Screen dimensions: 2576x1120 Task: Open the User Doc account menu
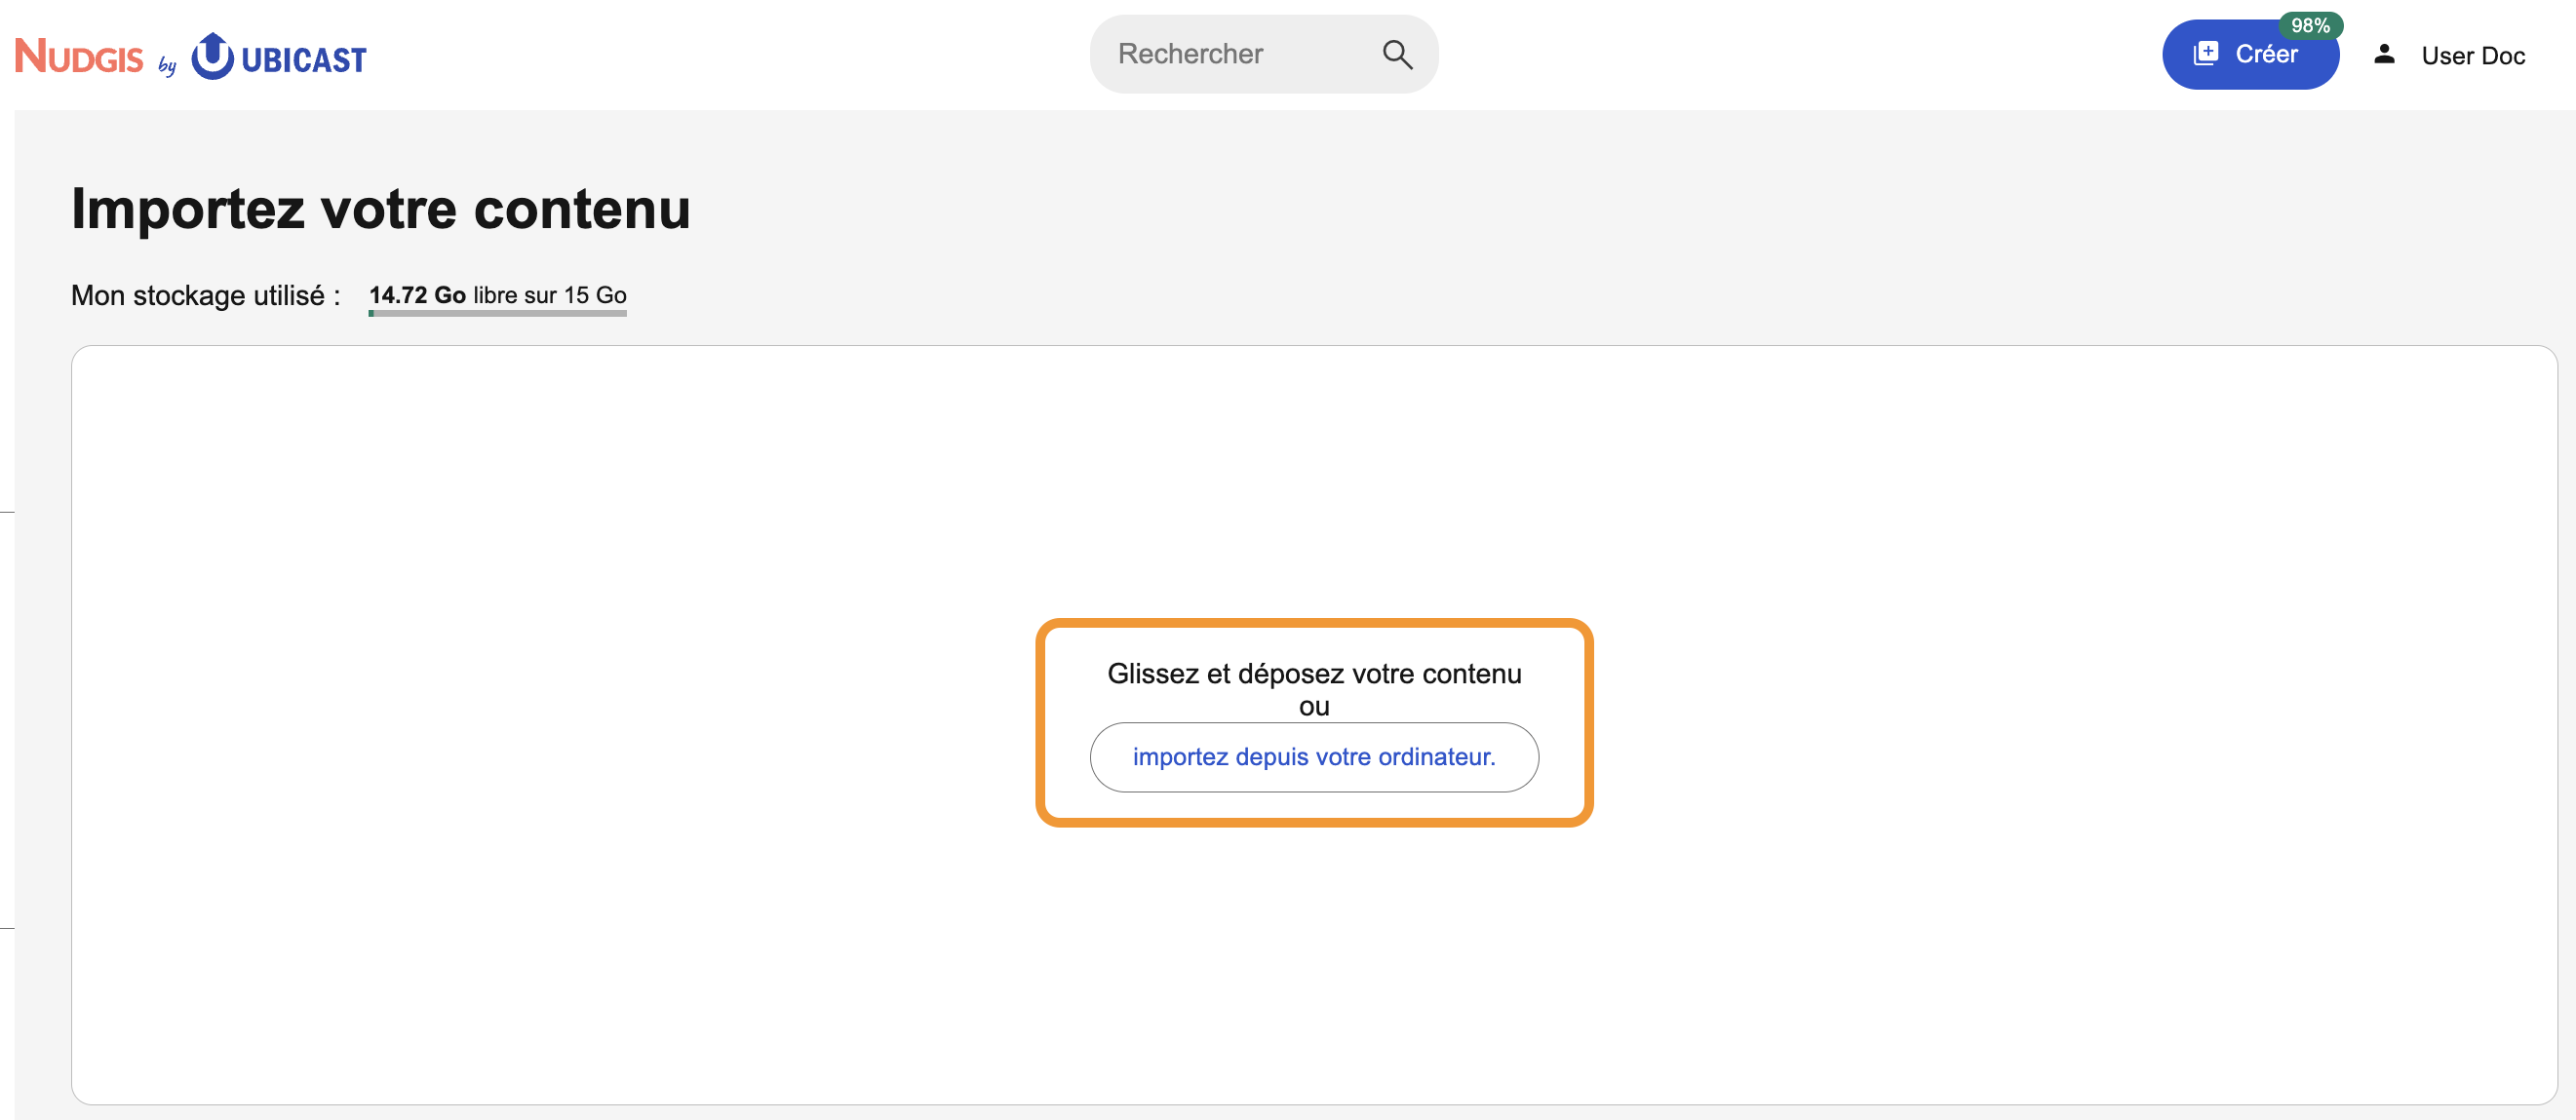pos(2472,56)
